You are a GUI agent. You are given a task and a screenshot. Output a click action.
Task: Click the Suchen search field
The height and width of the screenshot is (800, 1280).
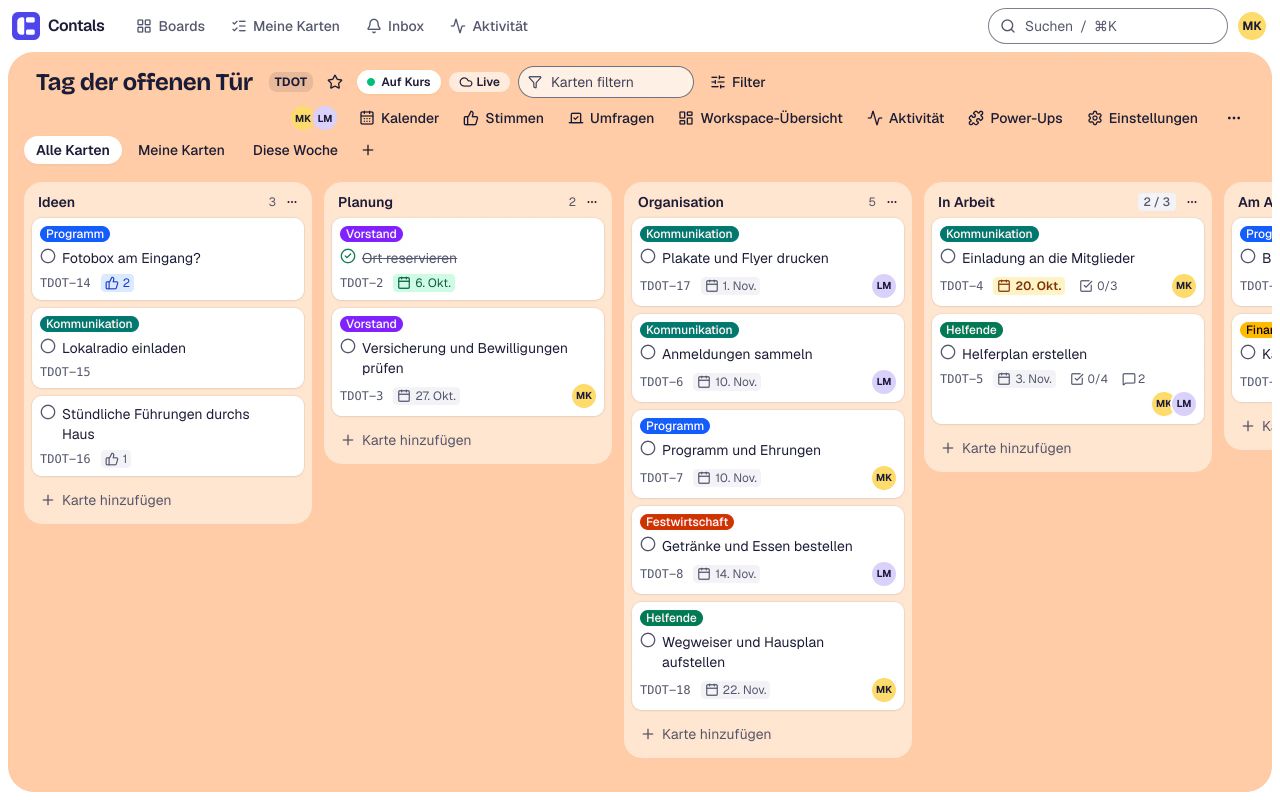1107,26
